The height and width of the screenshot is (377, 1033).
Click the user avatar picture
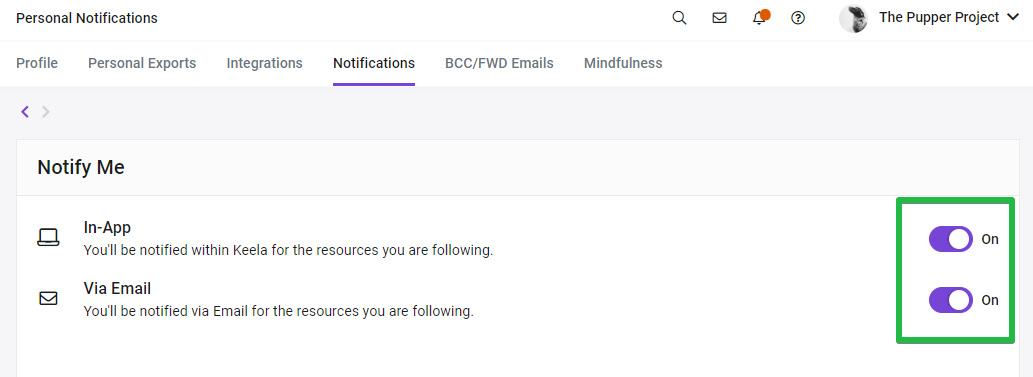point(853,18)
